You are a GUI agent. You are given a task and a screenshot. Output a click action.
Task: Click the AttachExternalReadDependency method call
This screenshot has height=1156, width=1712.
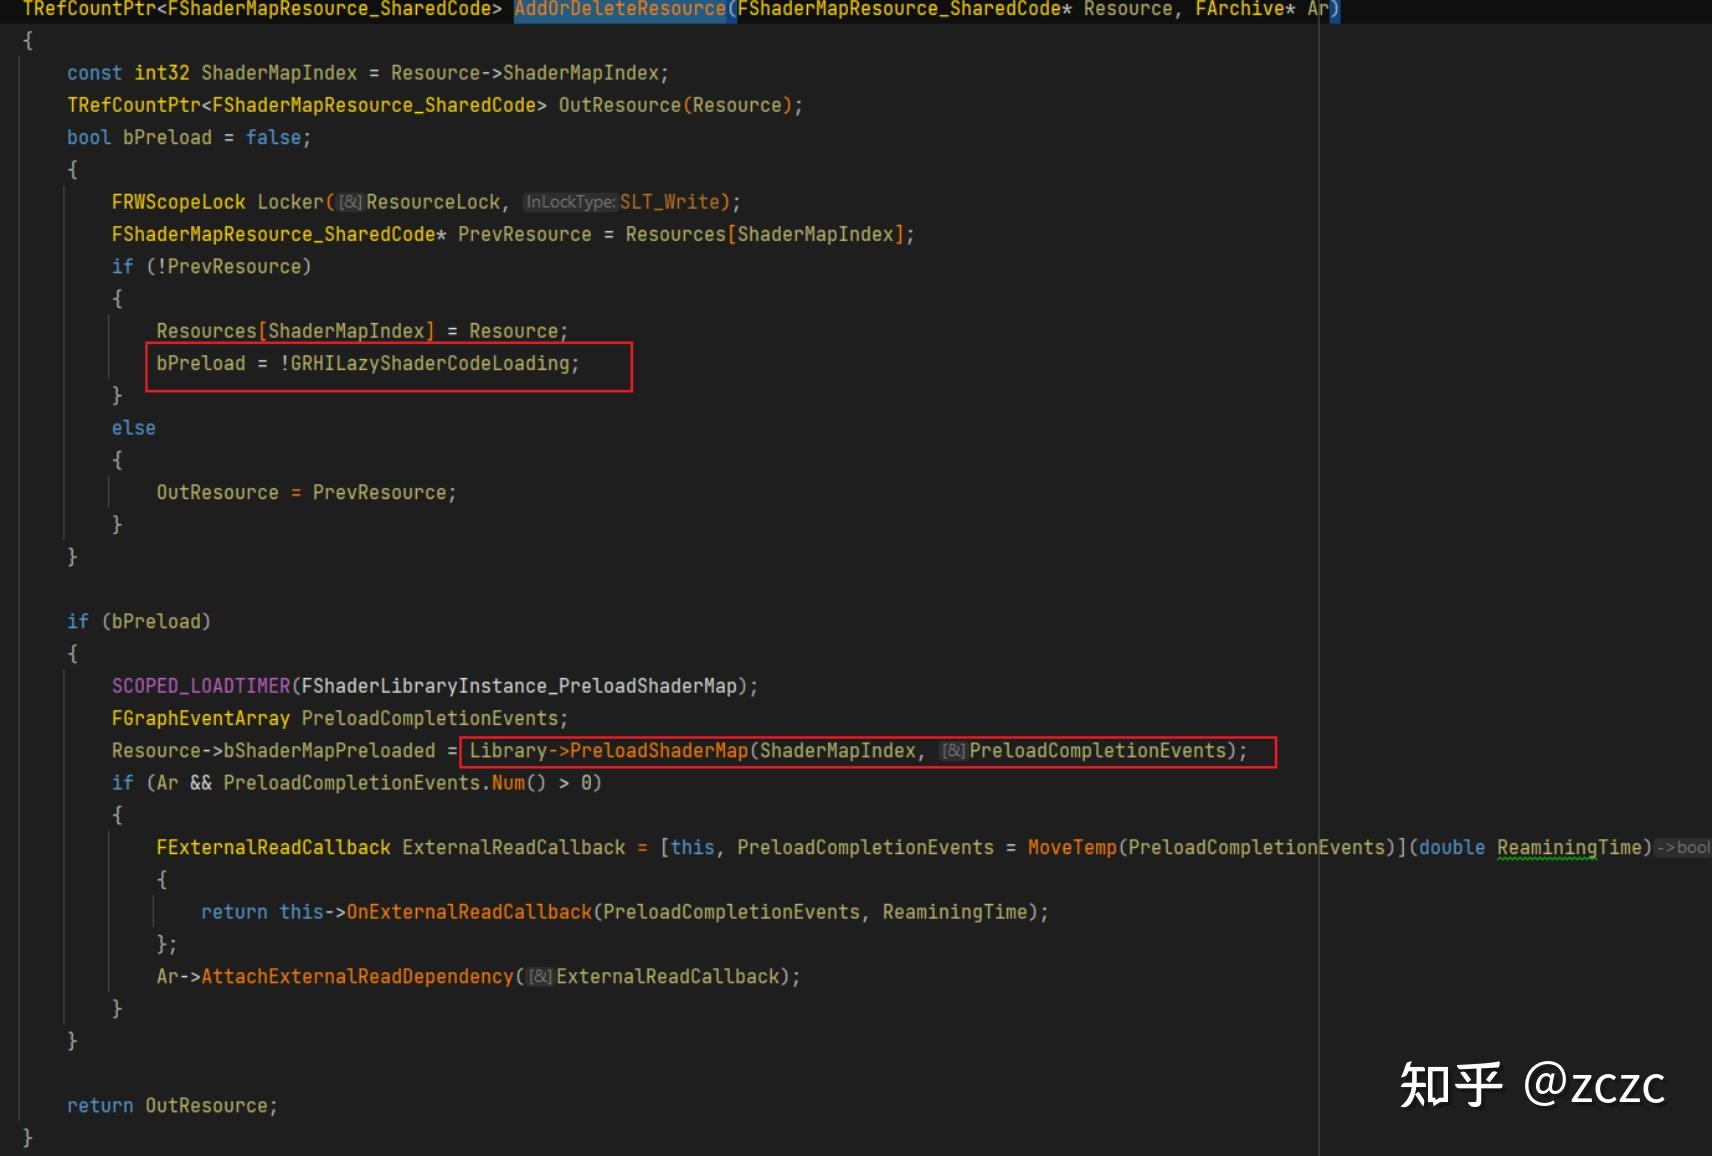click(x=357, y=977)
